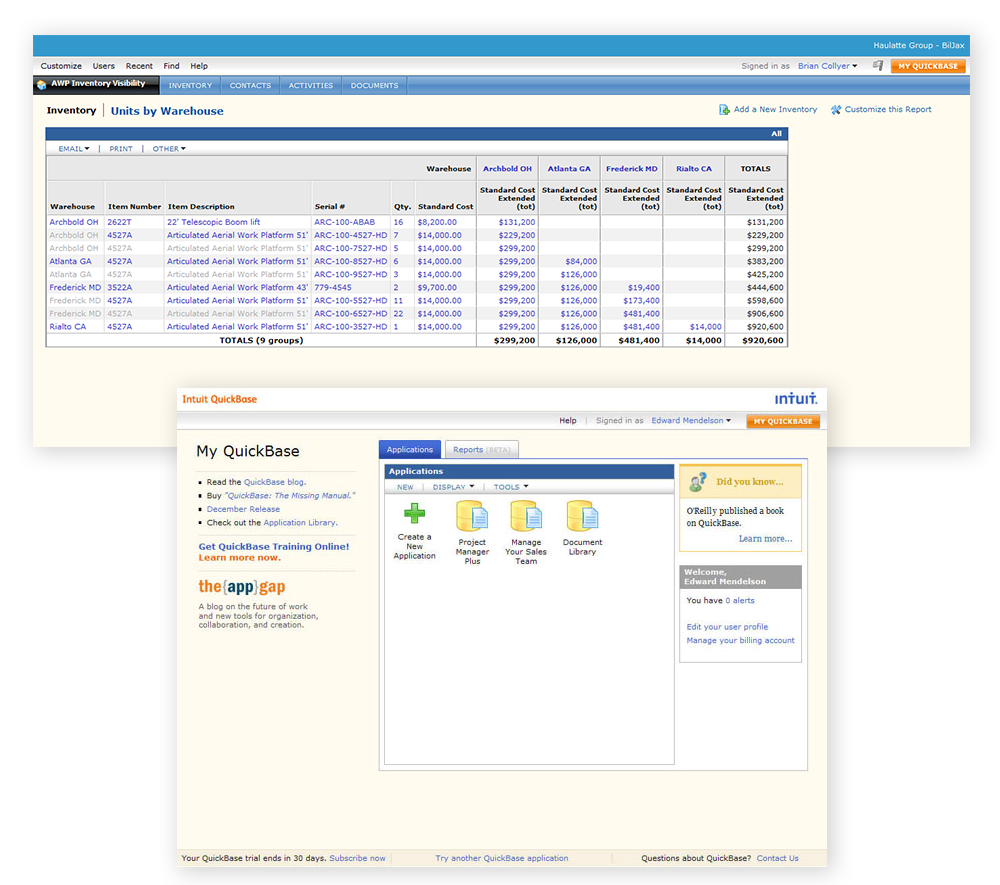Click the 0 alerts link

[x=740, y=601]
